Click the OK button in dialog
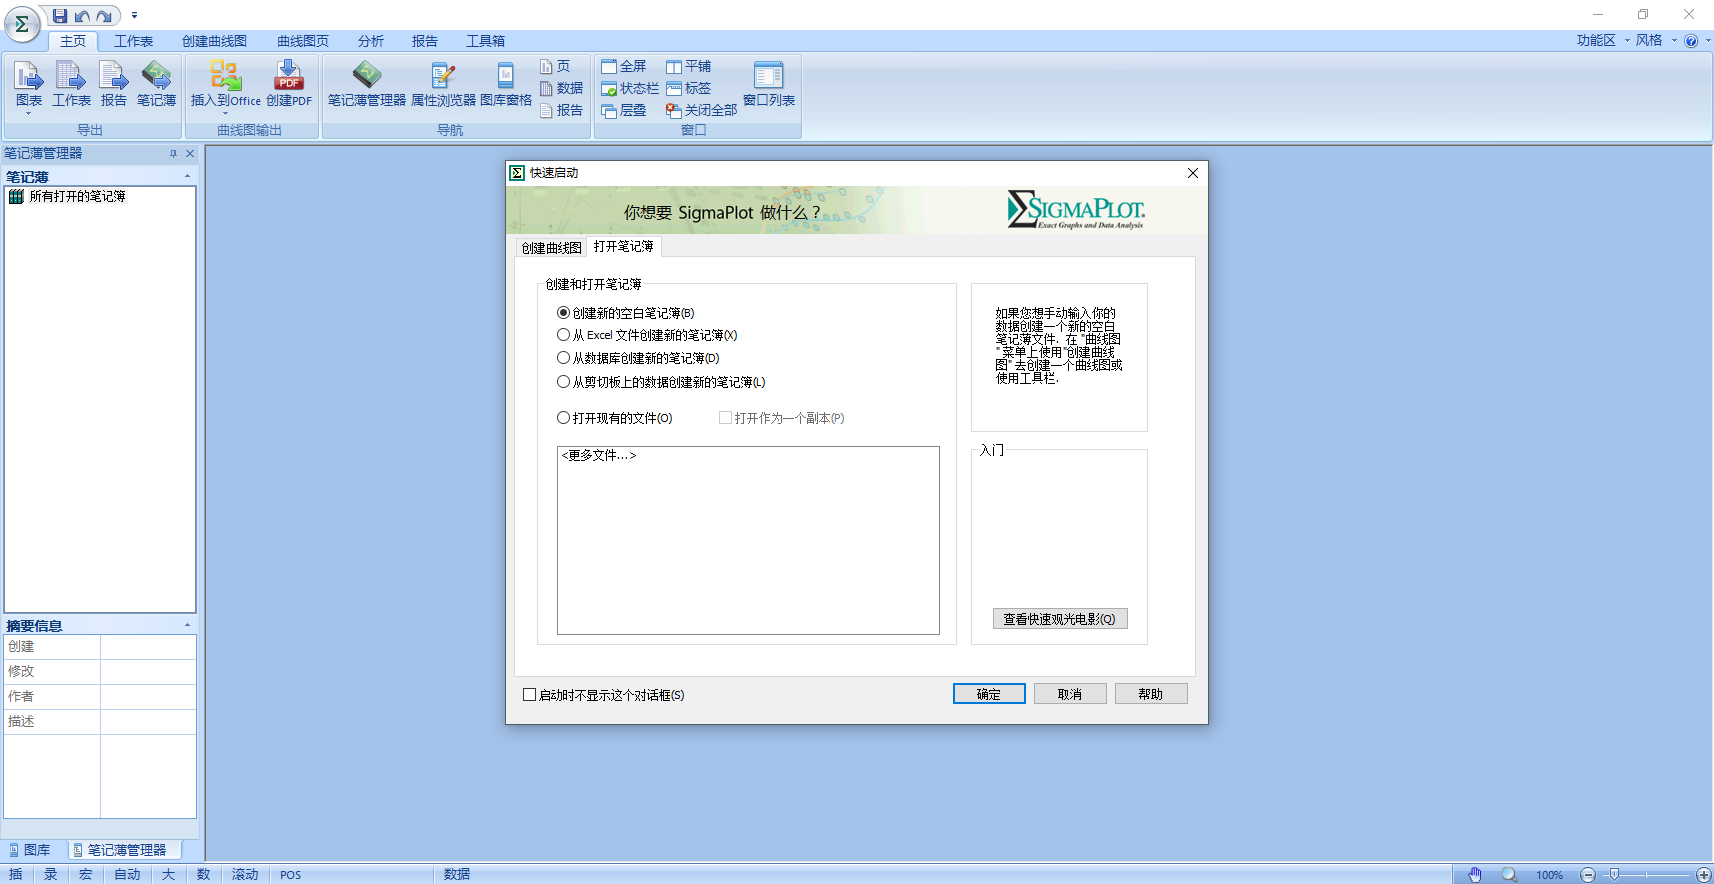The height and width of the screenshot is (884, 1714). tap(988, 694)
